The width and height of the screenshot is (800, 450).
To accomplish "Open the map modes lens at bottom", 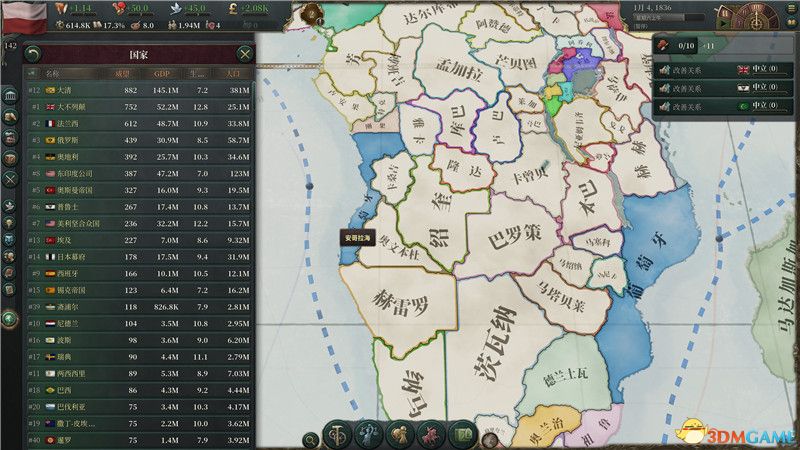I will tap(463, 435).
